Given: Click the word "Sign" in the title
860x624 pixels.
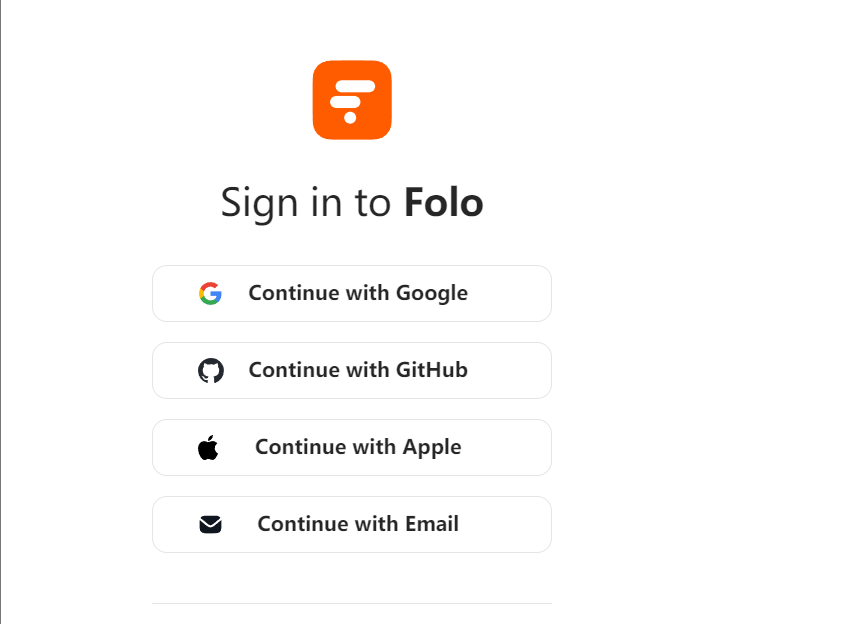Looking at the screenshot, I should 246,203.
